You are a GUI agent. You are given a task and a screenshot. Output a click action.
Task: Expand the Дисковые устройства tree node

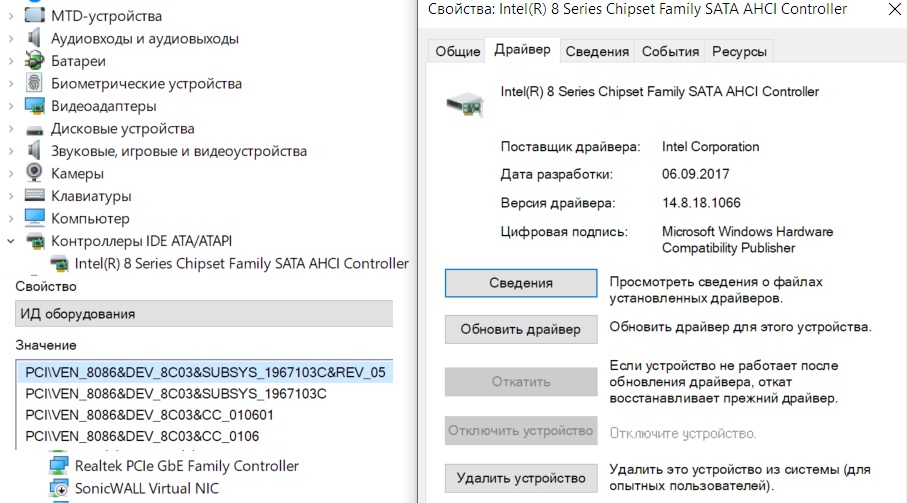[x=10, y=129]
